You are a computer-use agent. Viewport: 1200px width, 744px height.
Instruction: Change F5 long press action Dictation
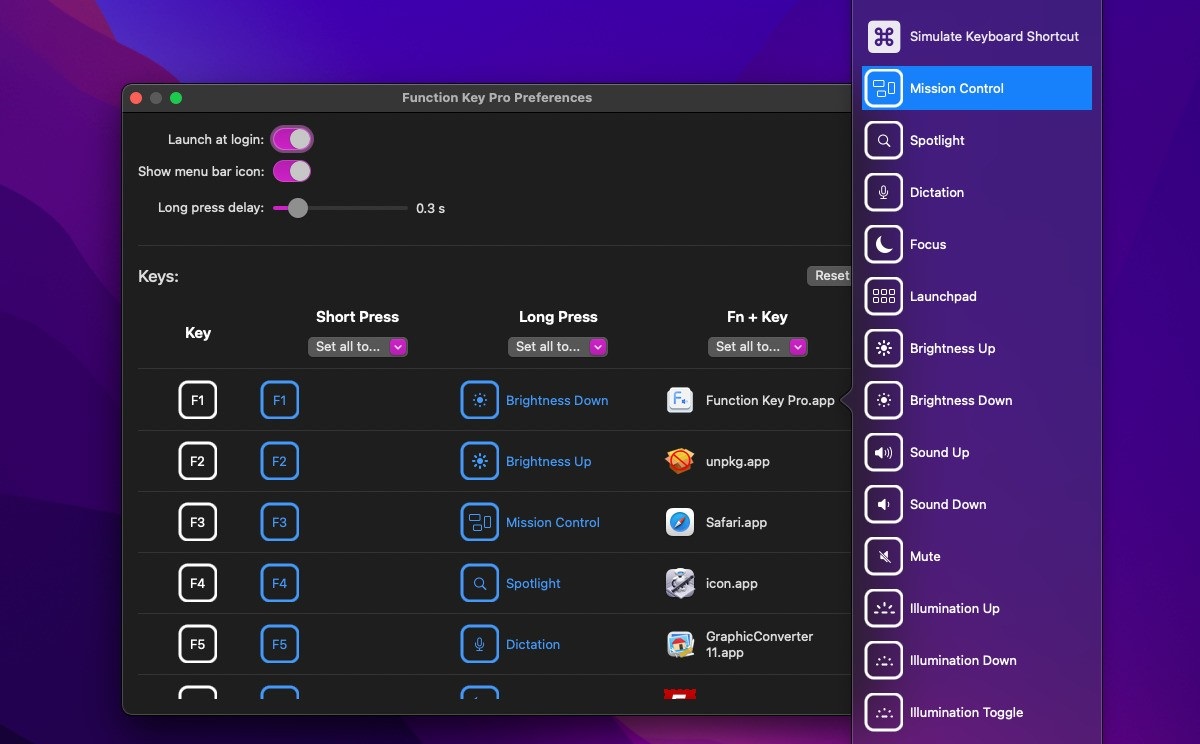coord(511,644)
